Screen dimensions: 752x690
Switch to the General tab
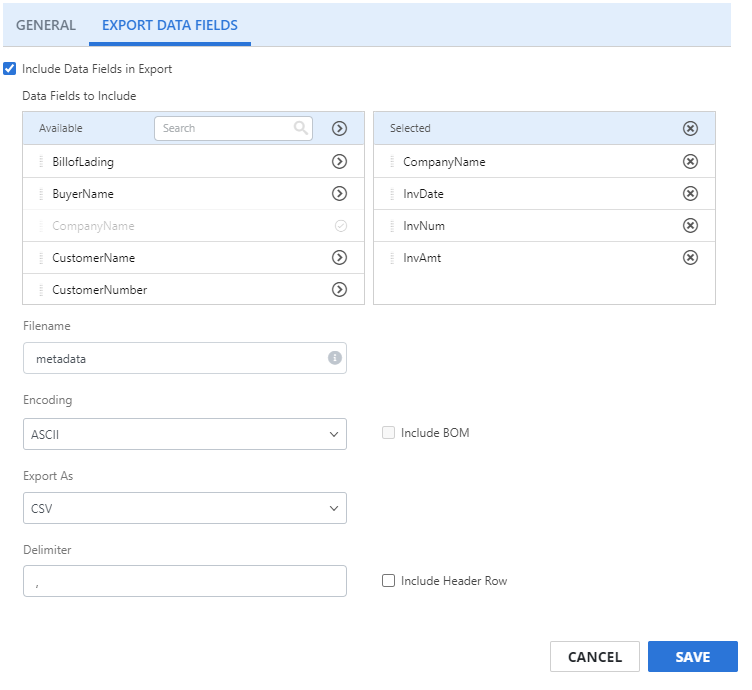[x=45, y=25]
